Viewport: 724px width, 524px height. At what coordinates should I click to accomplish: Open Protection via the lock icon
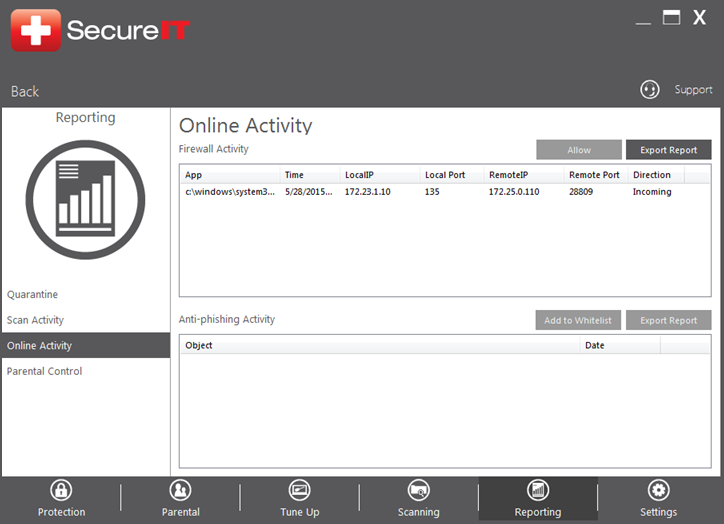pos(61,490)
